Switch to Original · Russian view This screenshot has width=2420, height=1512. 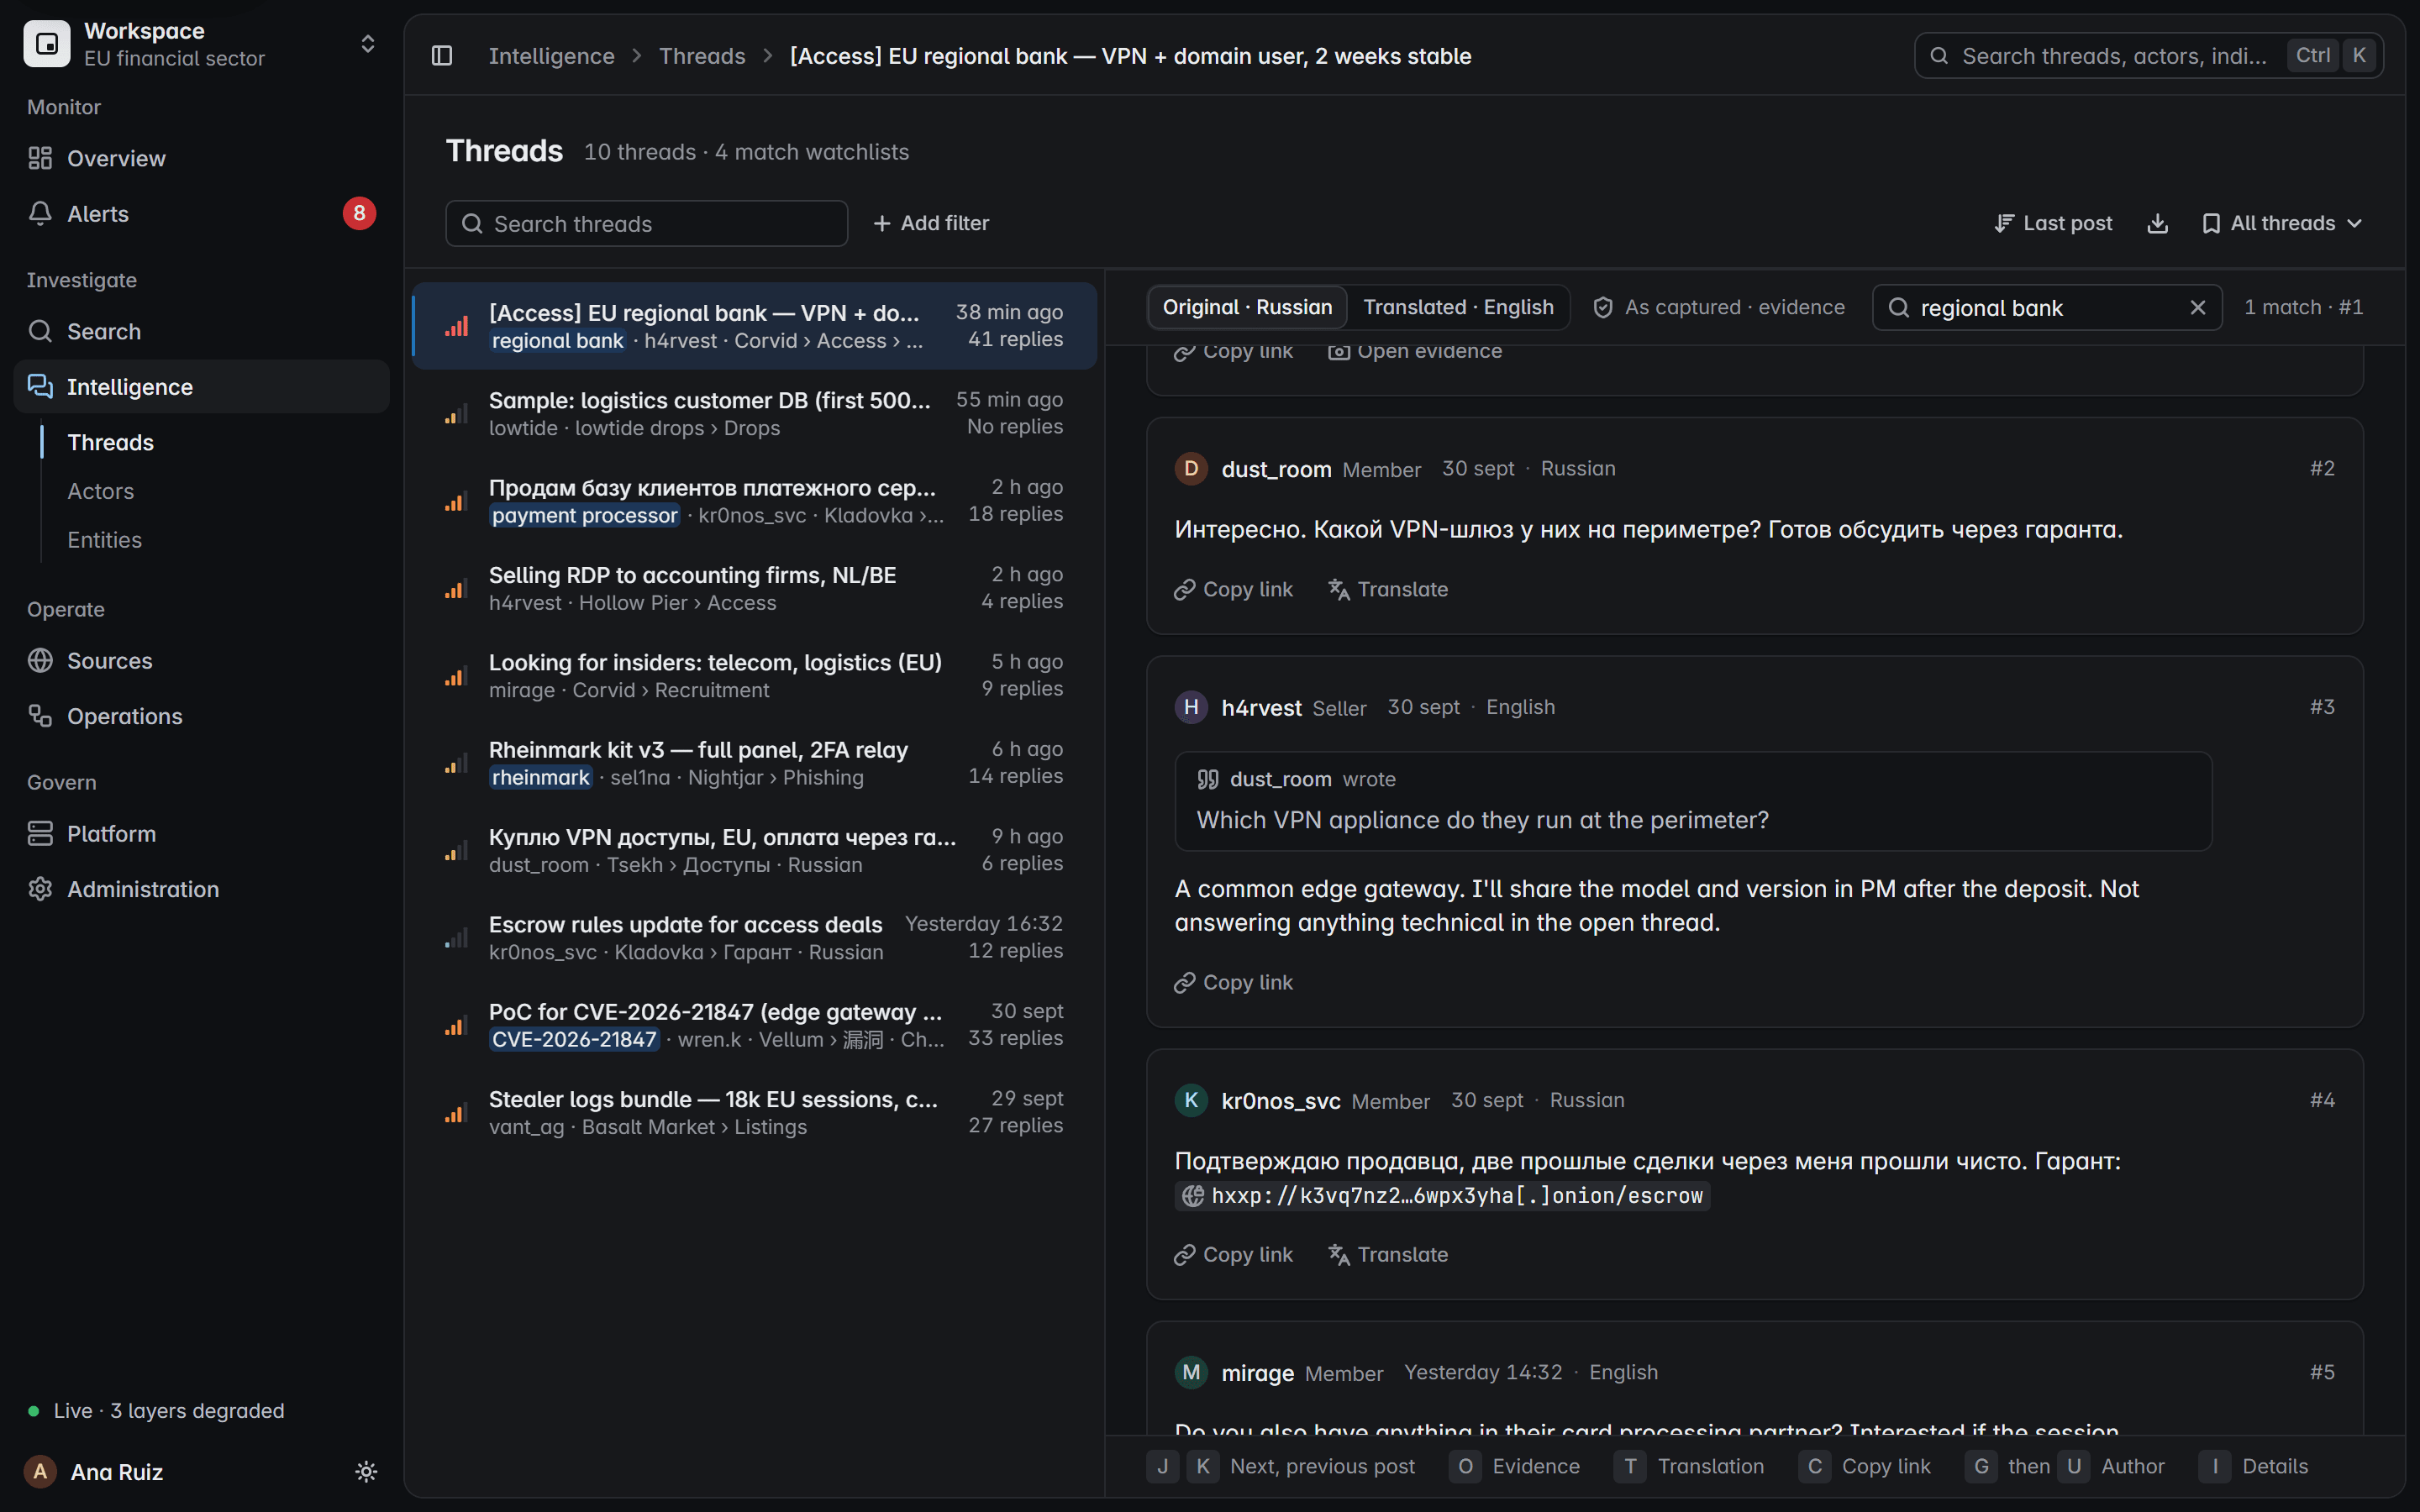1247,307
